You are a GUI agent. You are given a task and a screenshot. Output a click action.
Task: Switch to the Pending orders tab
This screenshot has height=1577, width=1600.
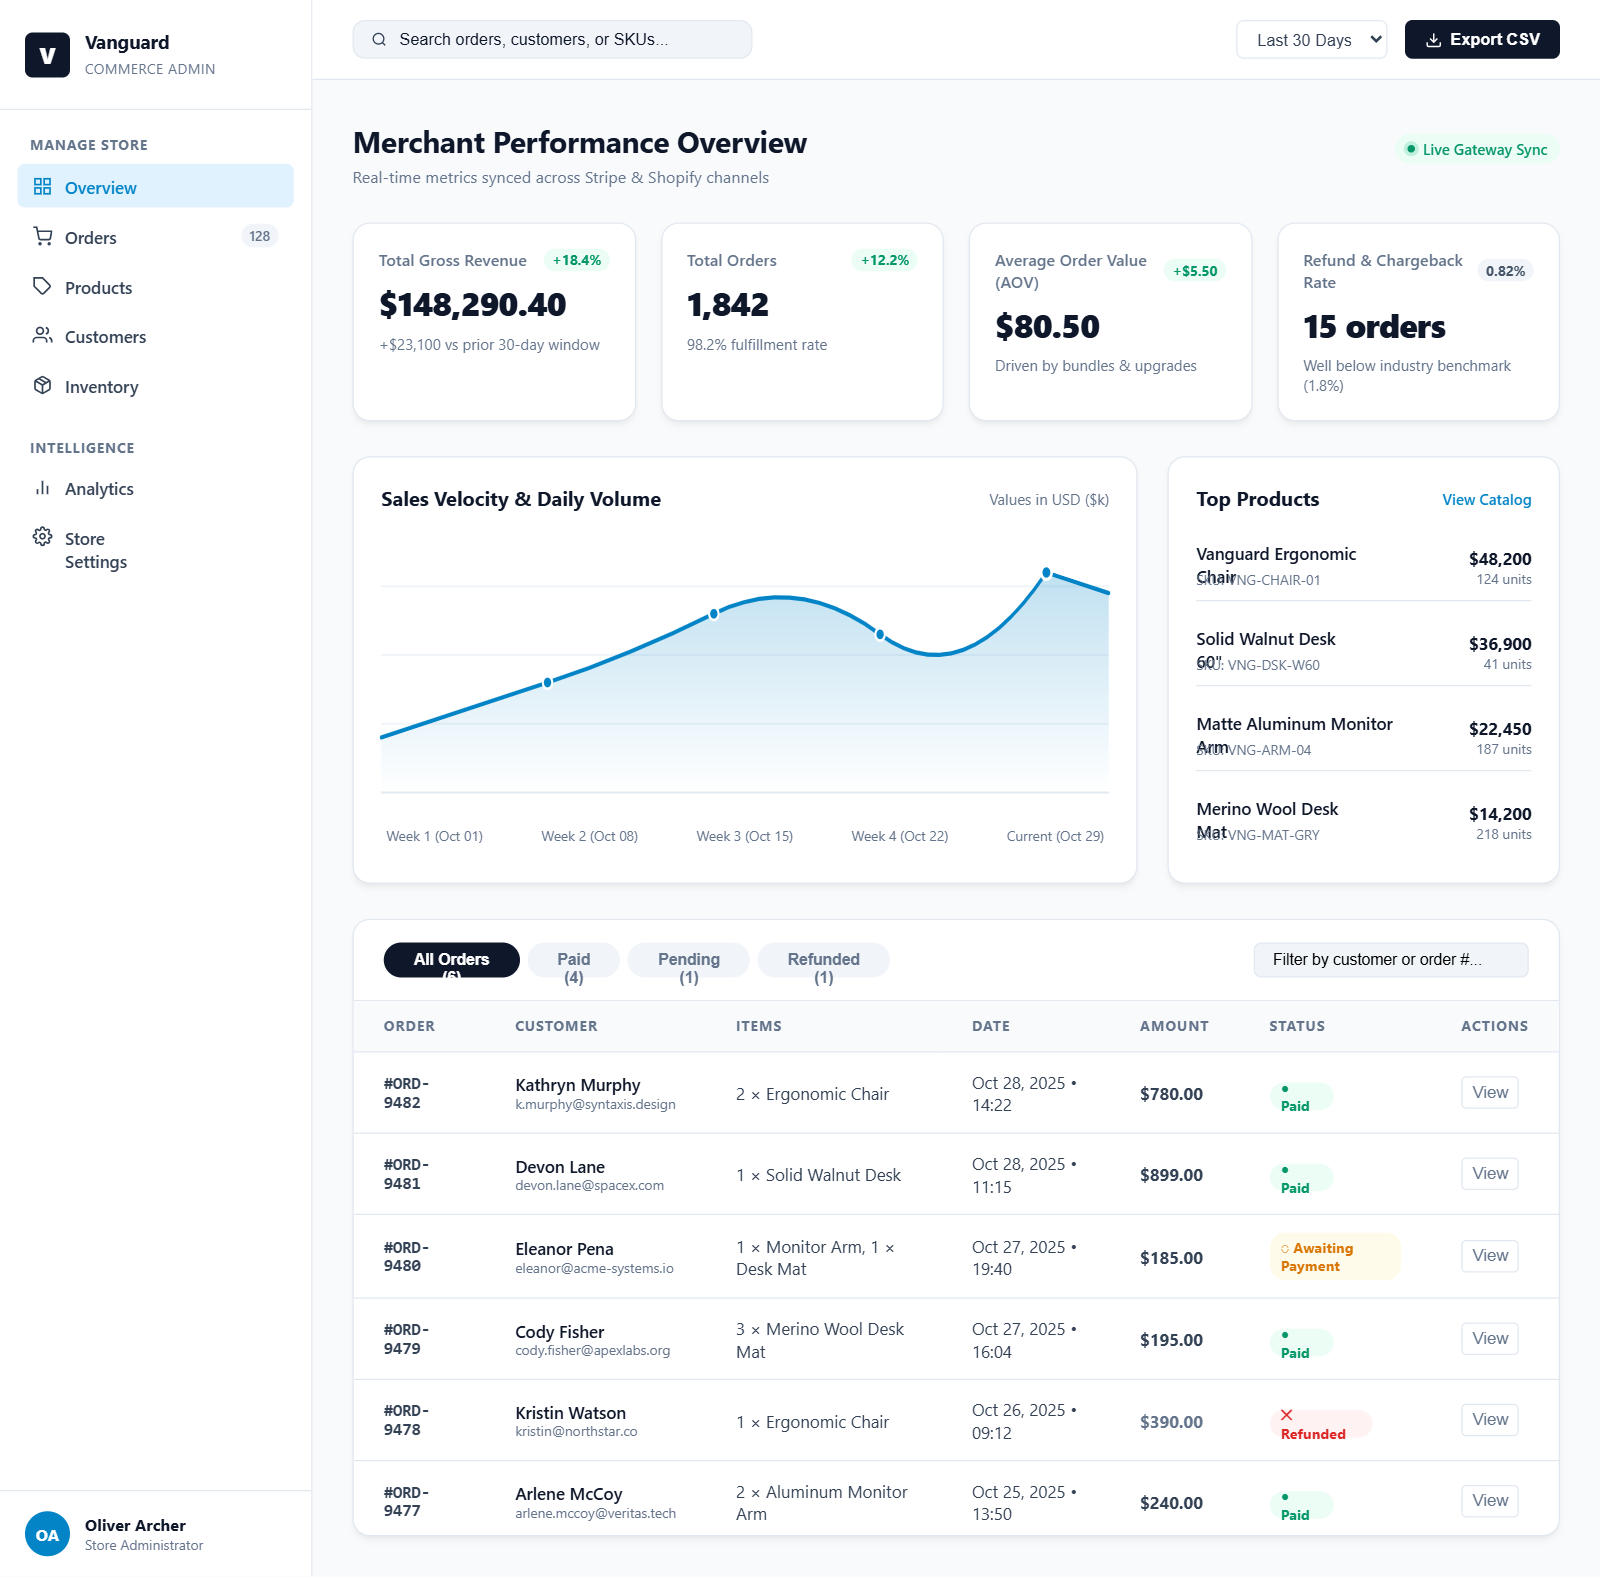pyautogui.click(x=689, y=960)
